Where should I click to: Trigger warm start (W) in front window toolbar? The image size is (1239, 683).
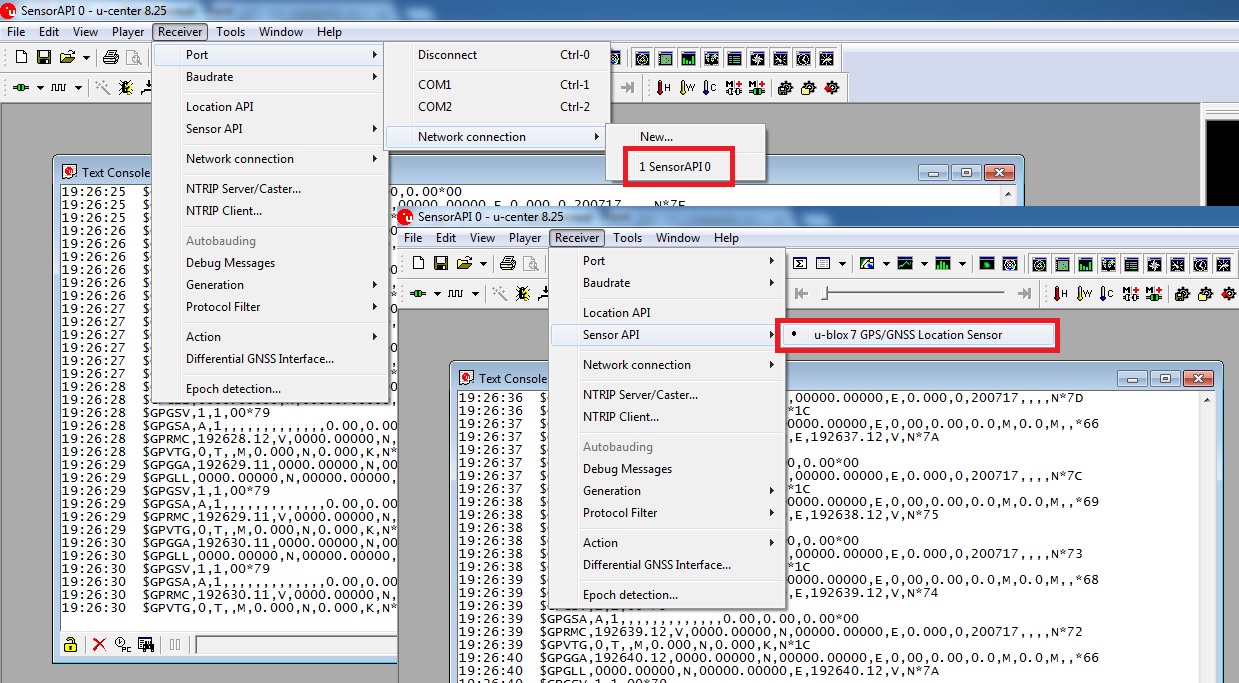[1084, 293]
